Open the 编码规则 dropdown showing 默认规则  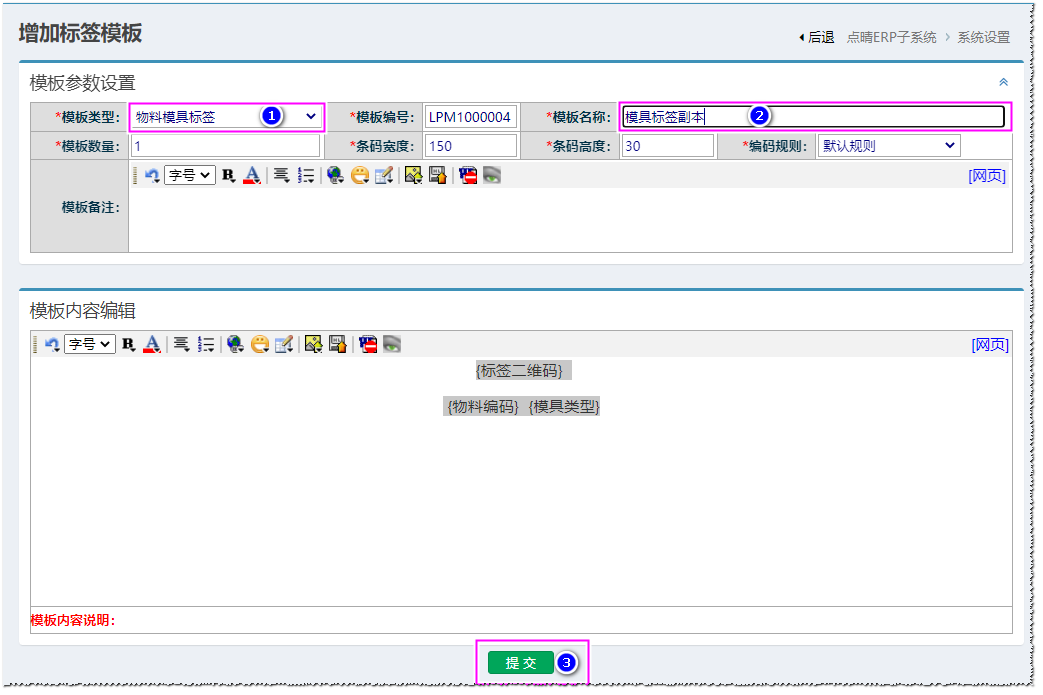(888, 146)
